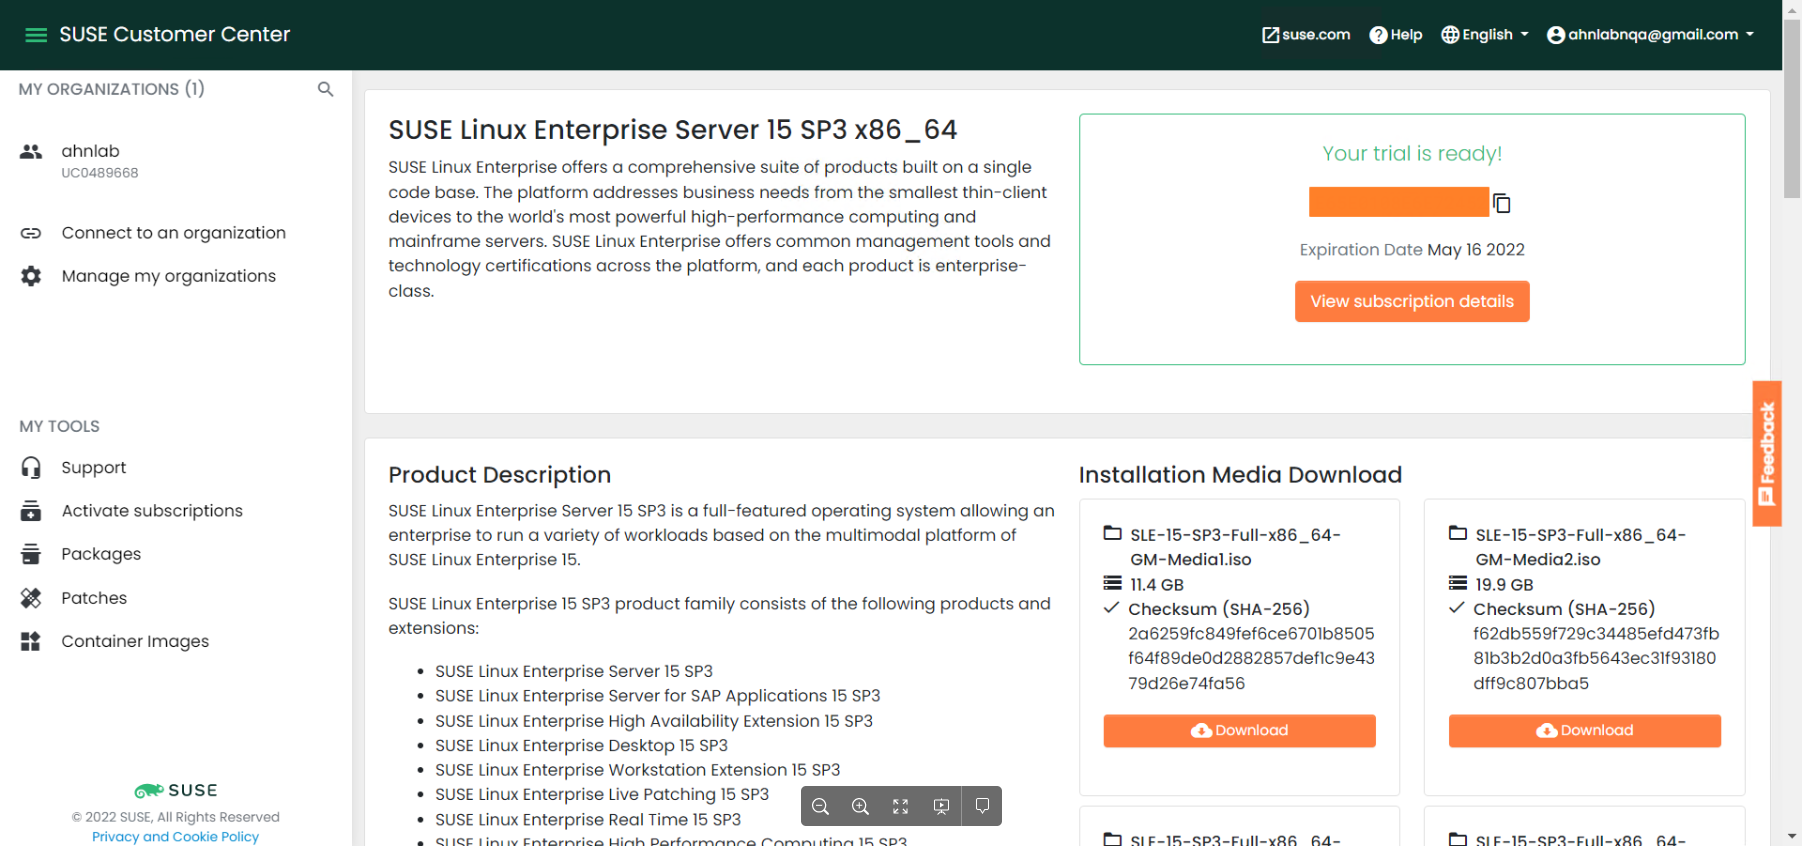Viewport: 1802px width, 846px height.
Task: Click the SUSE Customer Center title
Action: 175,35
